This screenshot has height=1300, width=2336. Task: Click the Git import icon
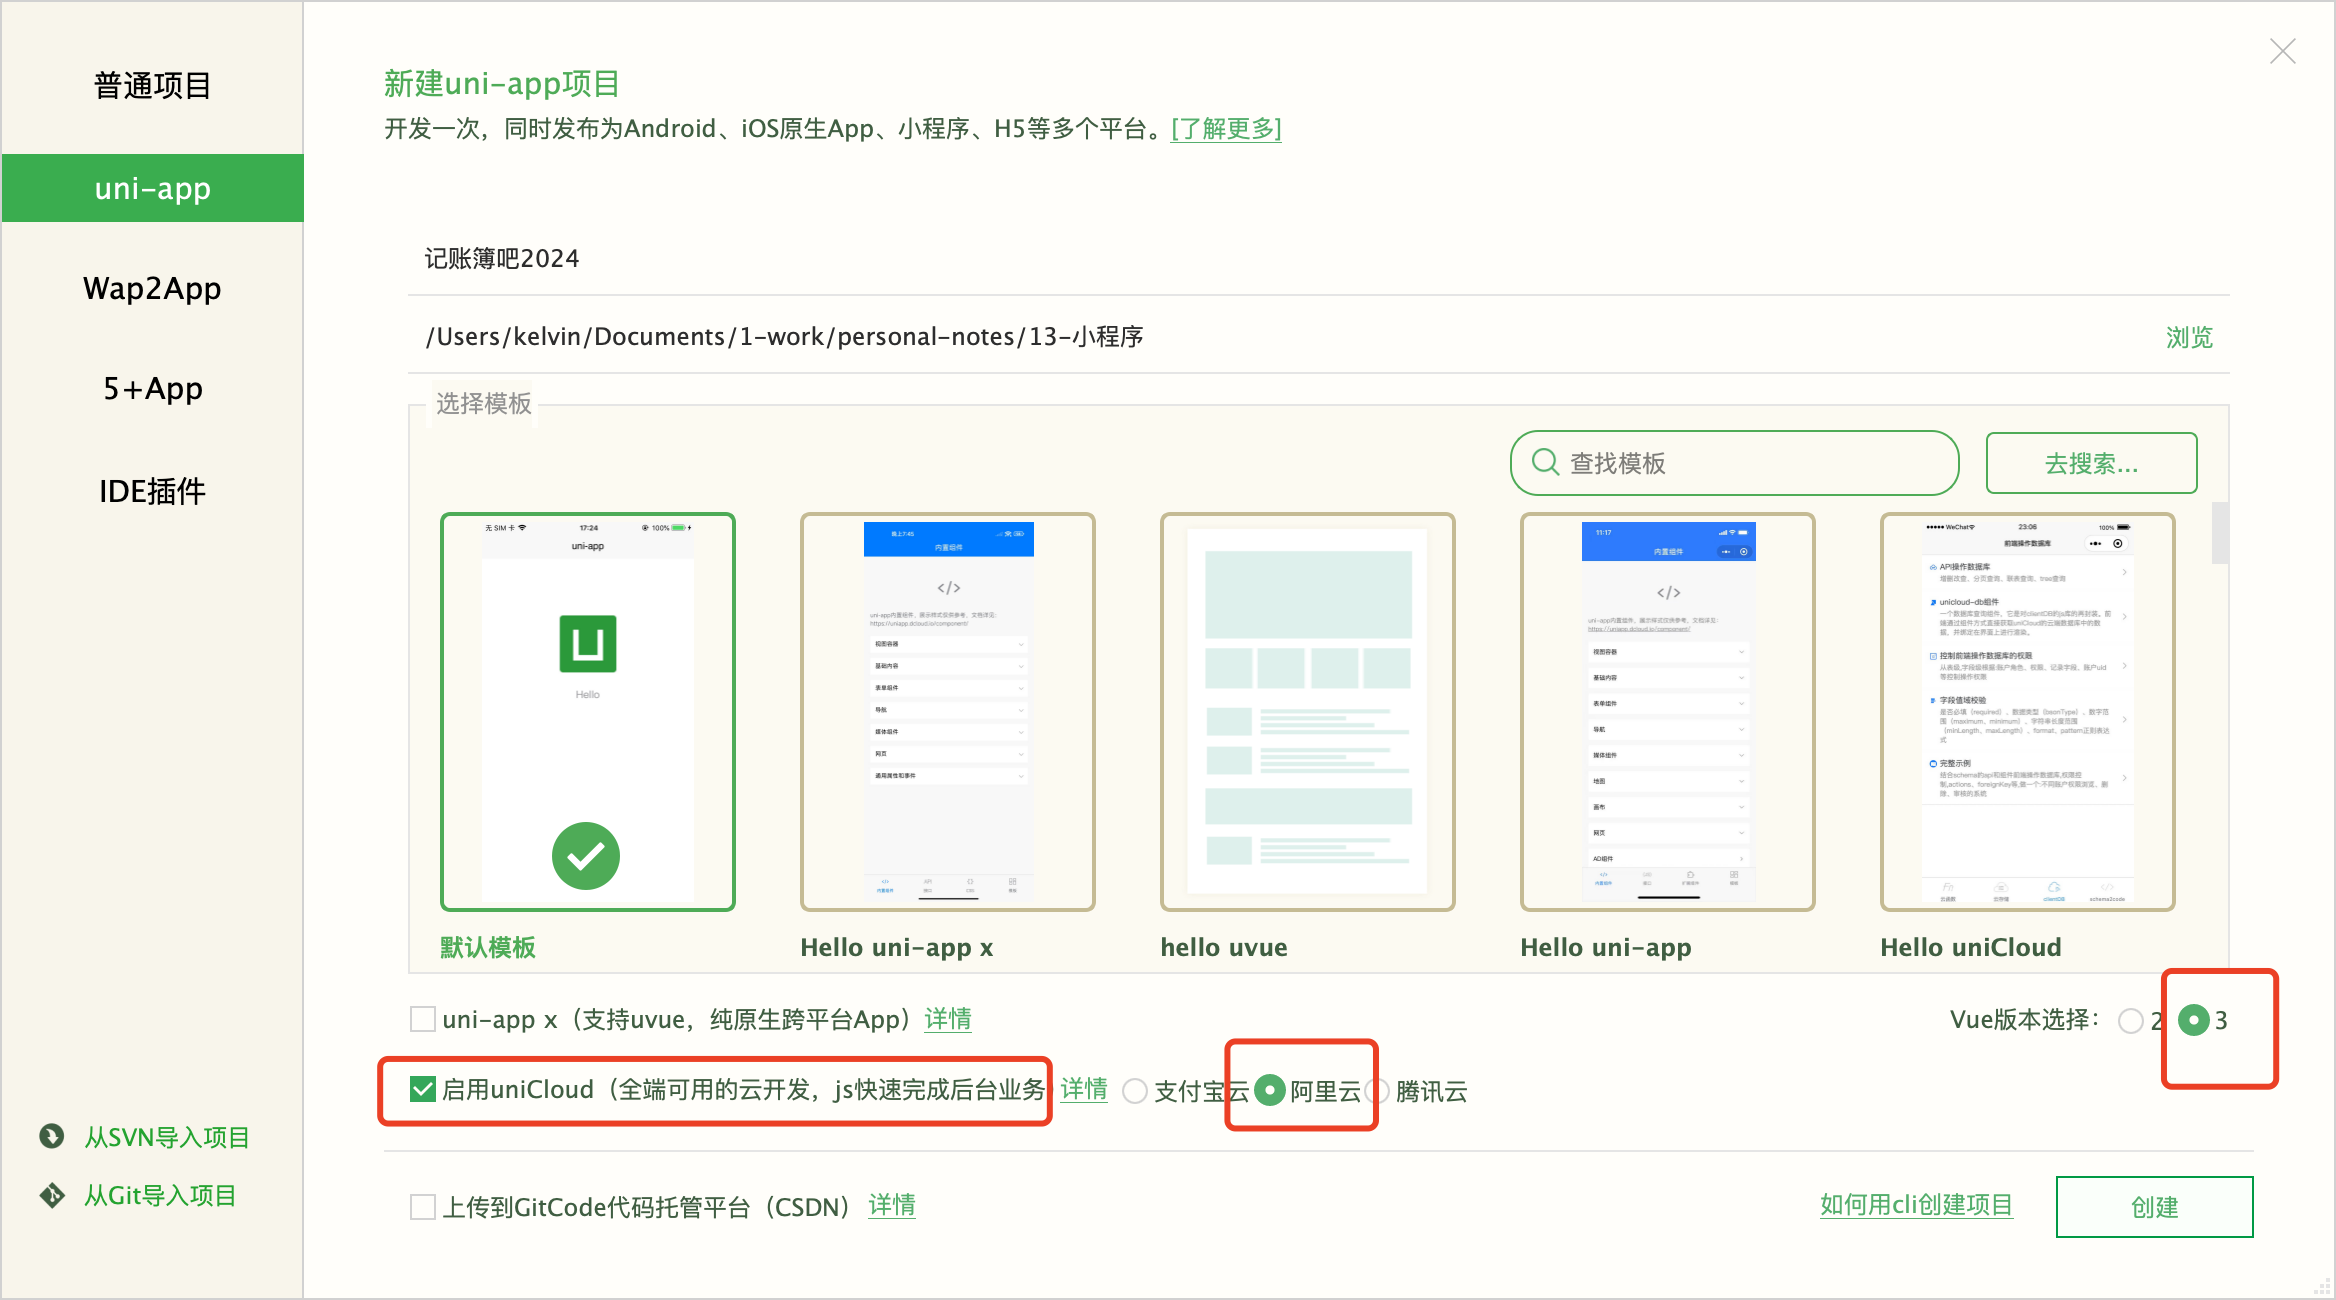52,1195
